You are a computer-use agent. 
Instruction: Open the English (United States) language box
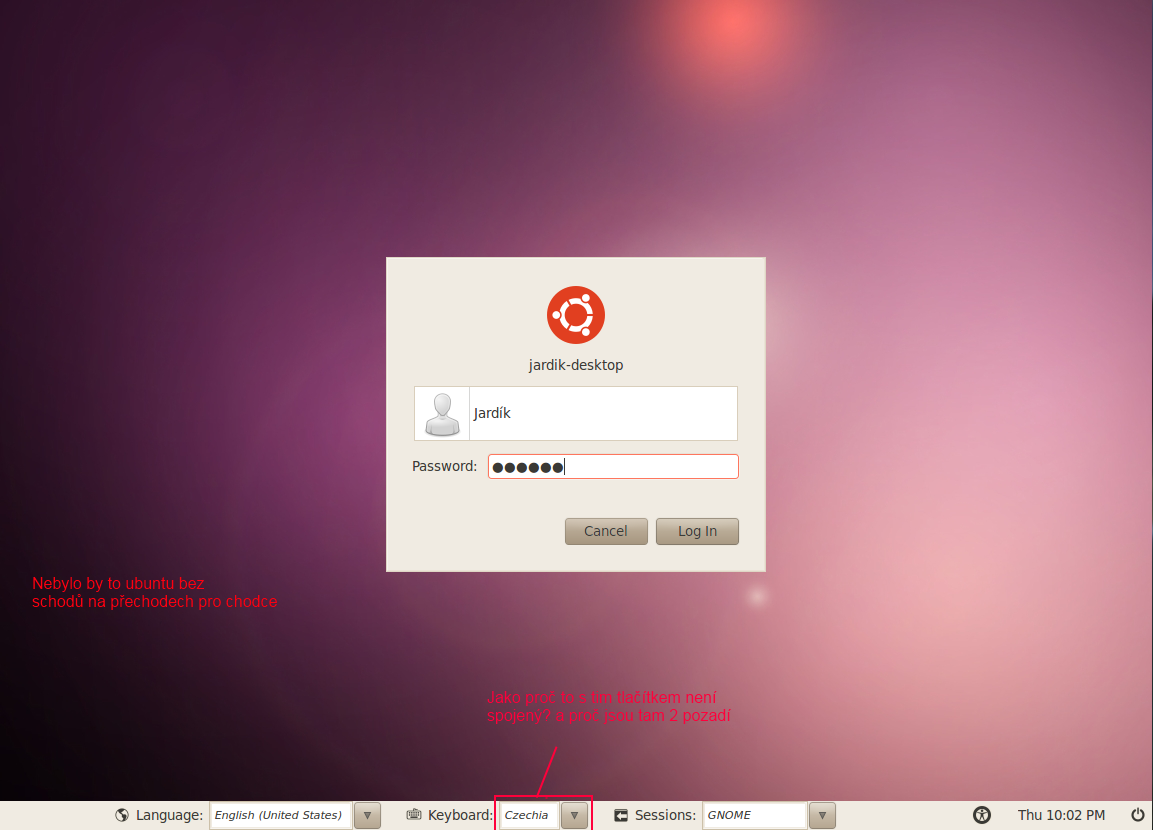(x=280, y=815)
